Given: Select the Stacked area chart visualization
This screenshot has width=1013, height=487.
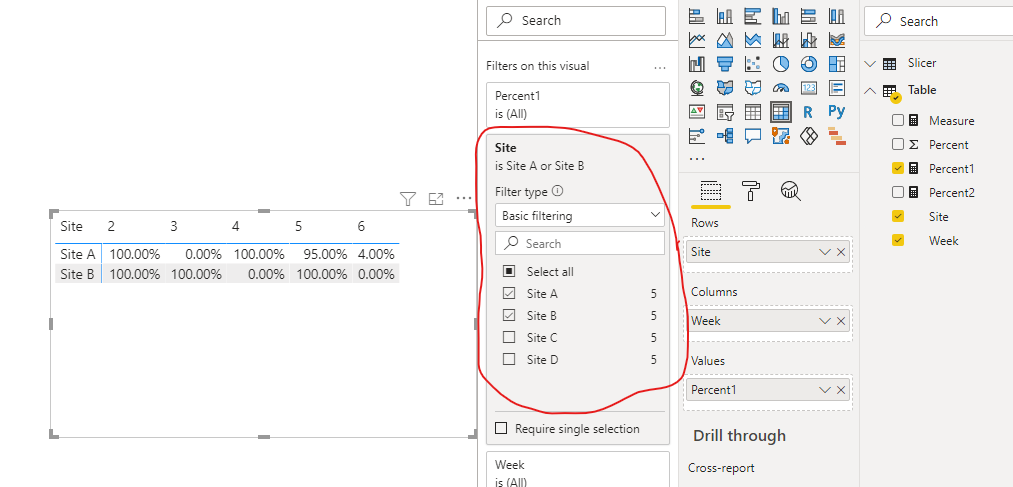Looking at the screenshot, I should point(753,40).
